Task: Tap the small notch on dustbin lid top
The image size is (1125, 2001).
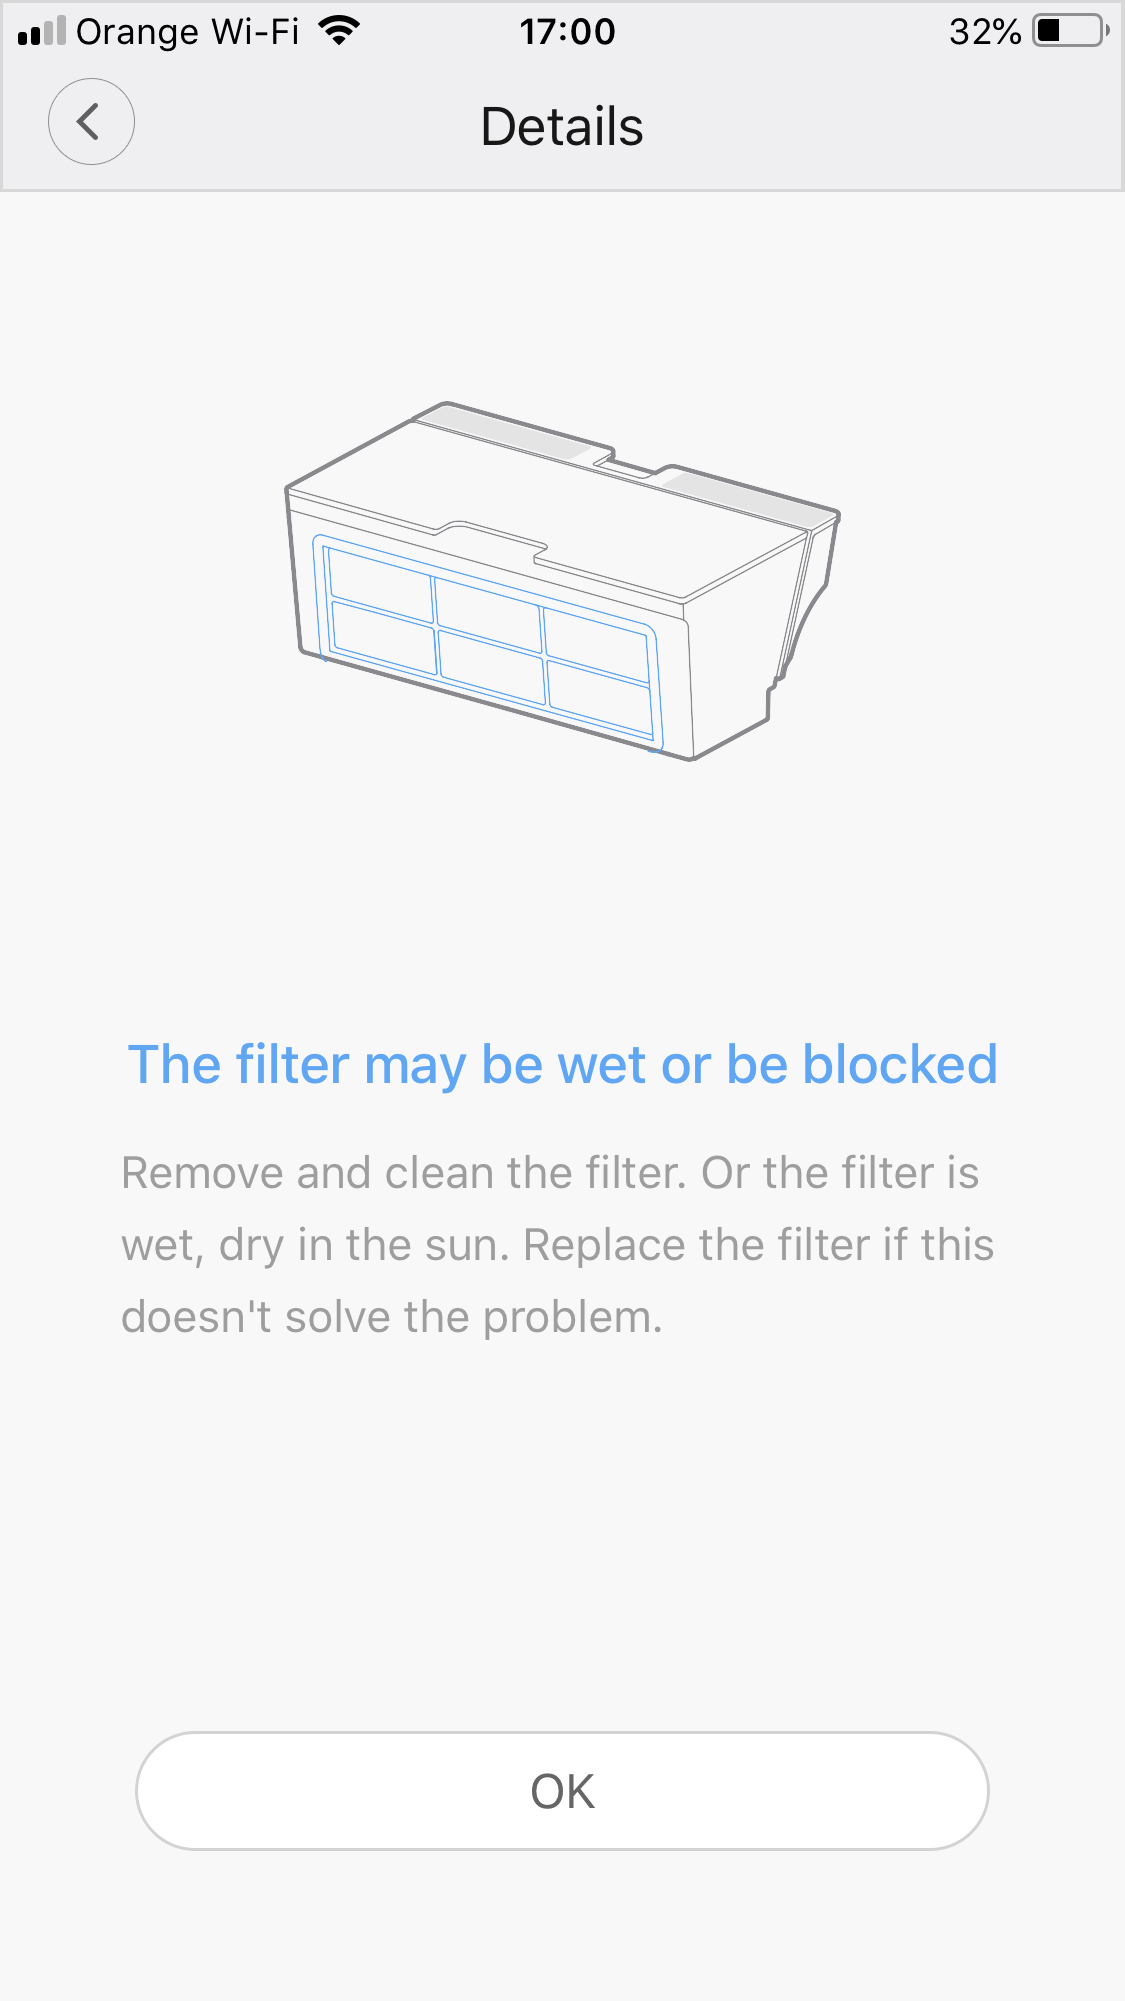Action: tap(628, 466)
